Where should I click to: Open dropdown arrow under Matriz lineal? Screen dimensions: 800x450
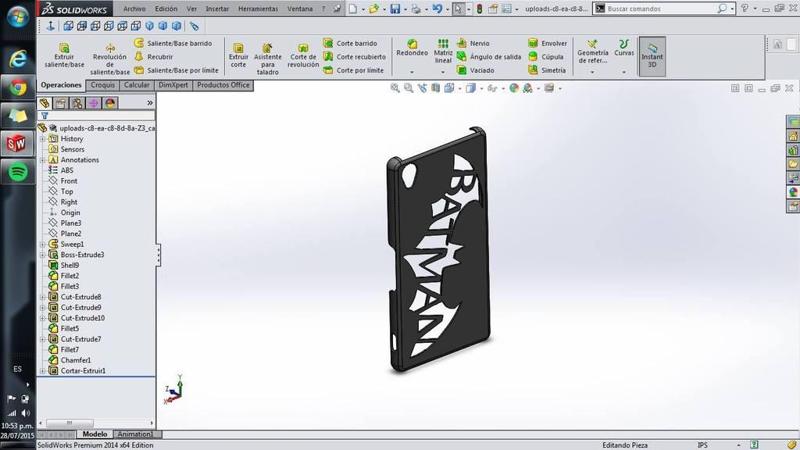pos(443,72)
